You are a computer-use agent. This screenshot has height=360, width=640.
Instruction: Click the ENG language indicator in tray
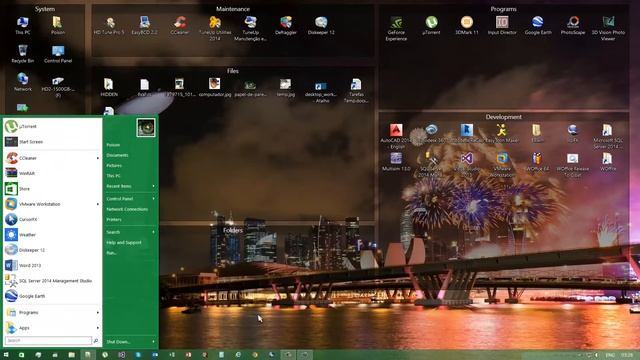610,355
